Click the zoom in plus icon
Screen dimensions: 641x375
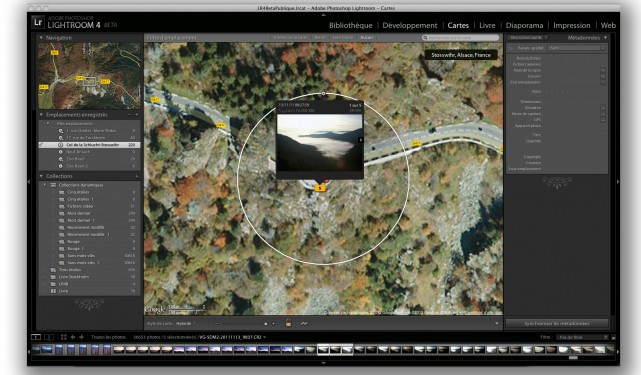pyautogui.click(x=273, y=323)
